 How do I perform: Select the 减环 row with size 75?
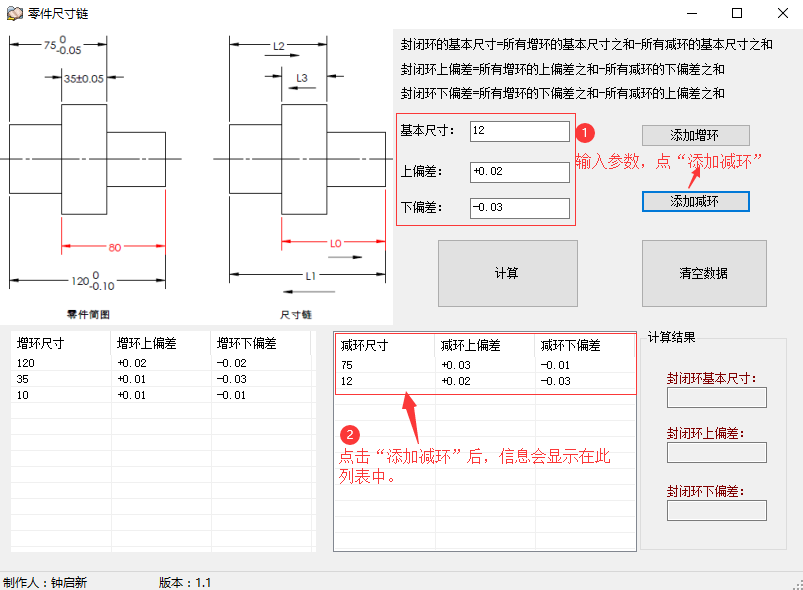(485, 365)
